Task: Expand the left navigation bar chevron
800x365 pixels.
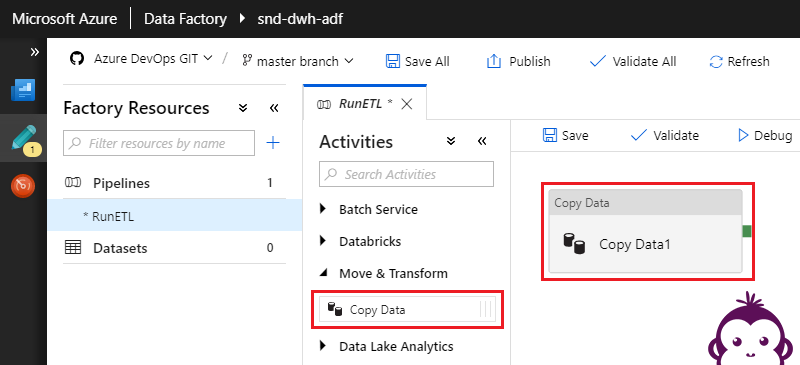Action: pyautogui.click(x=35, y=52)
